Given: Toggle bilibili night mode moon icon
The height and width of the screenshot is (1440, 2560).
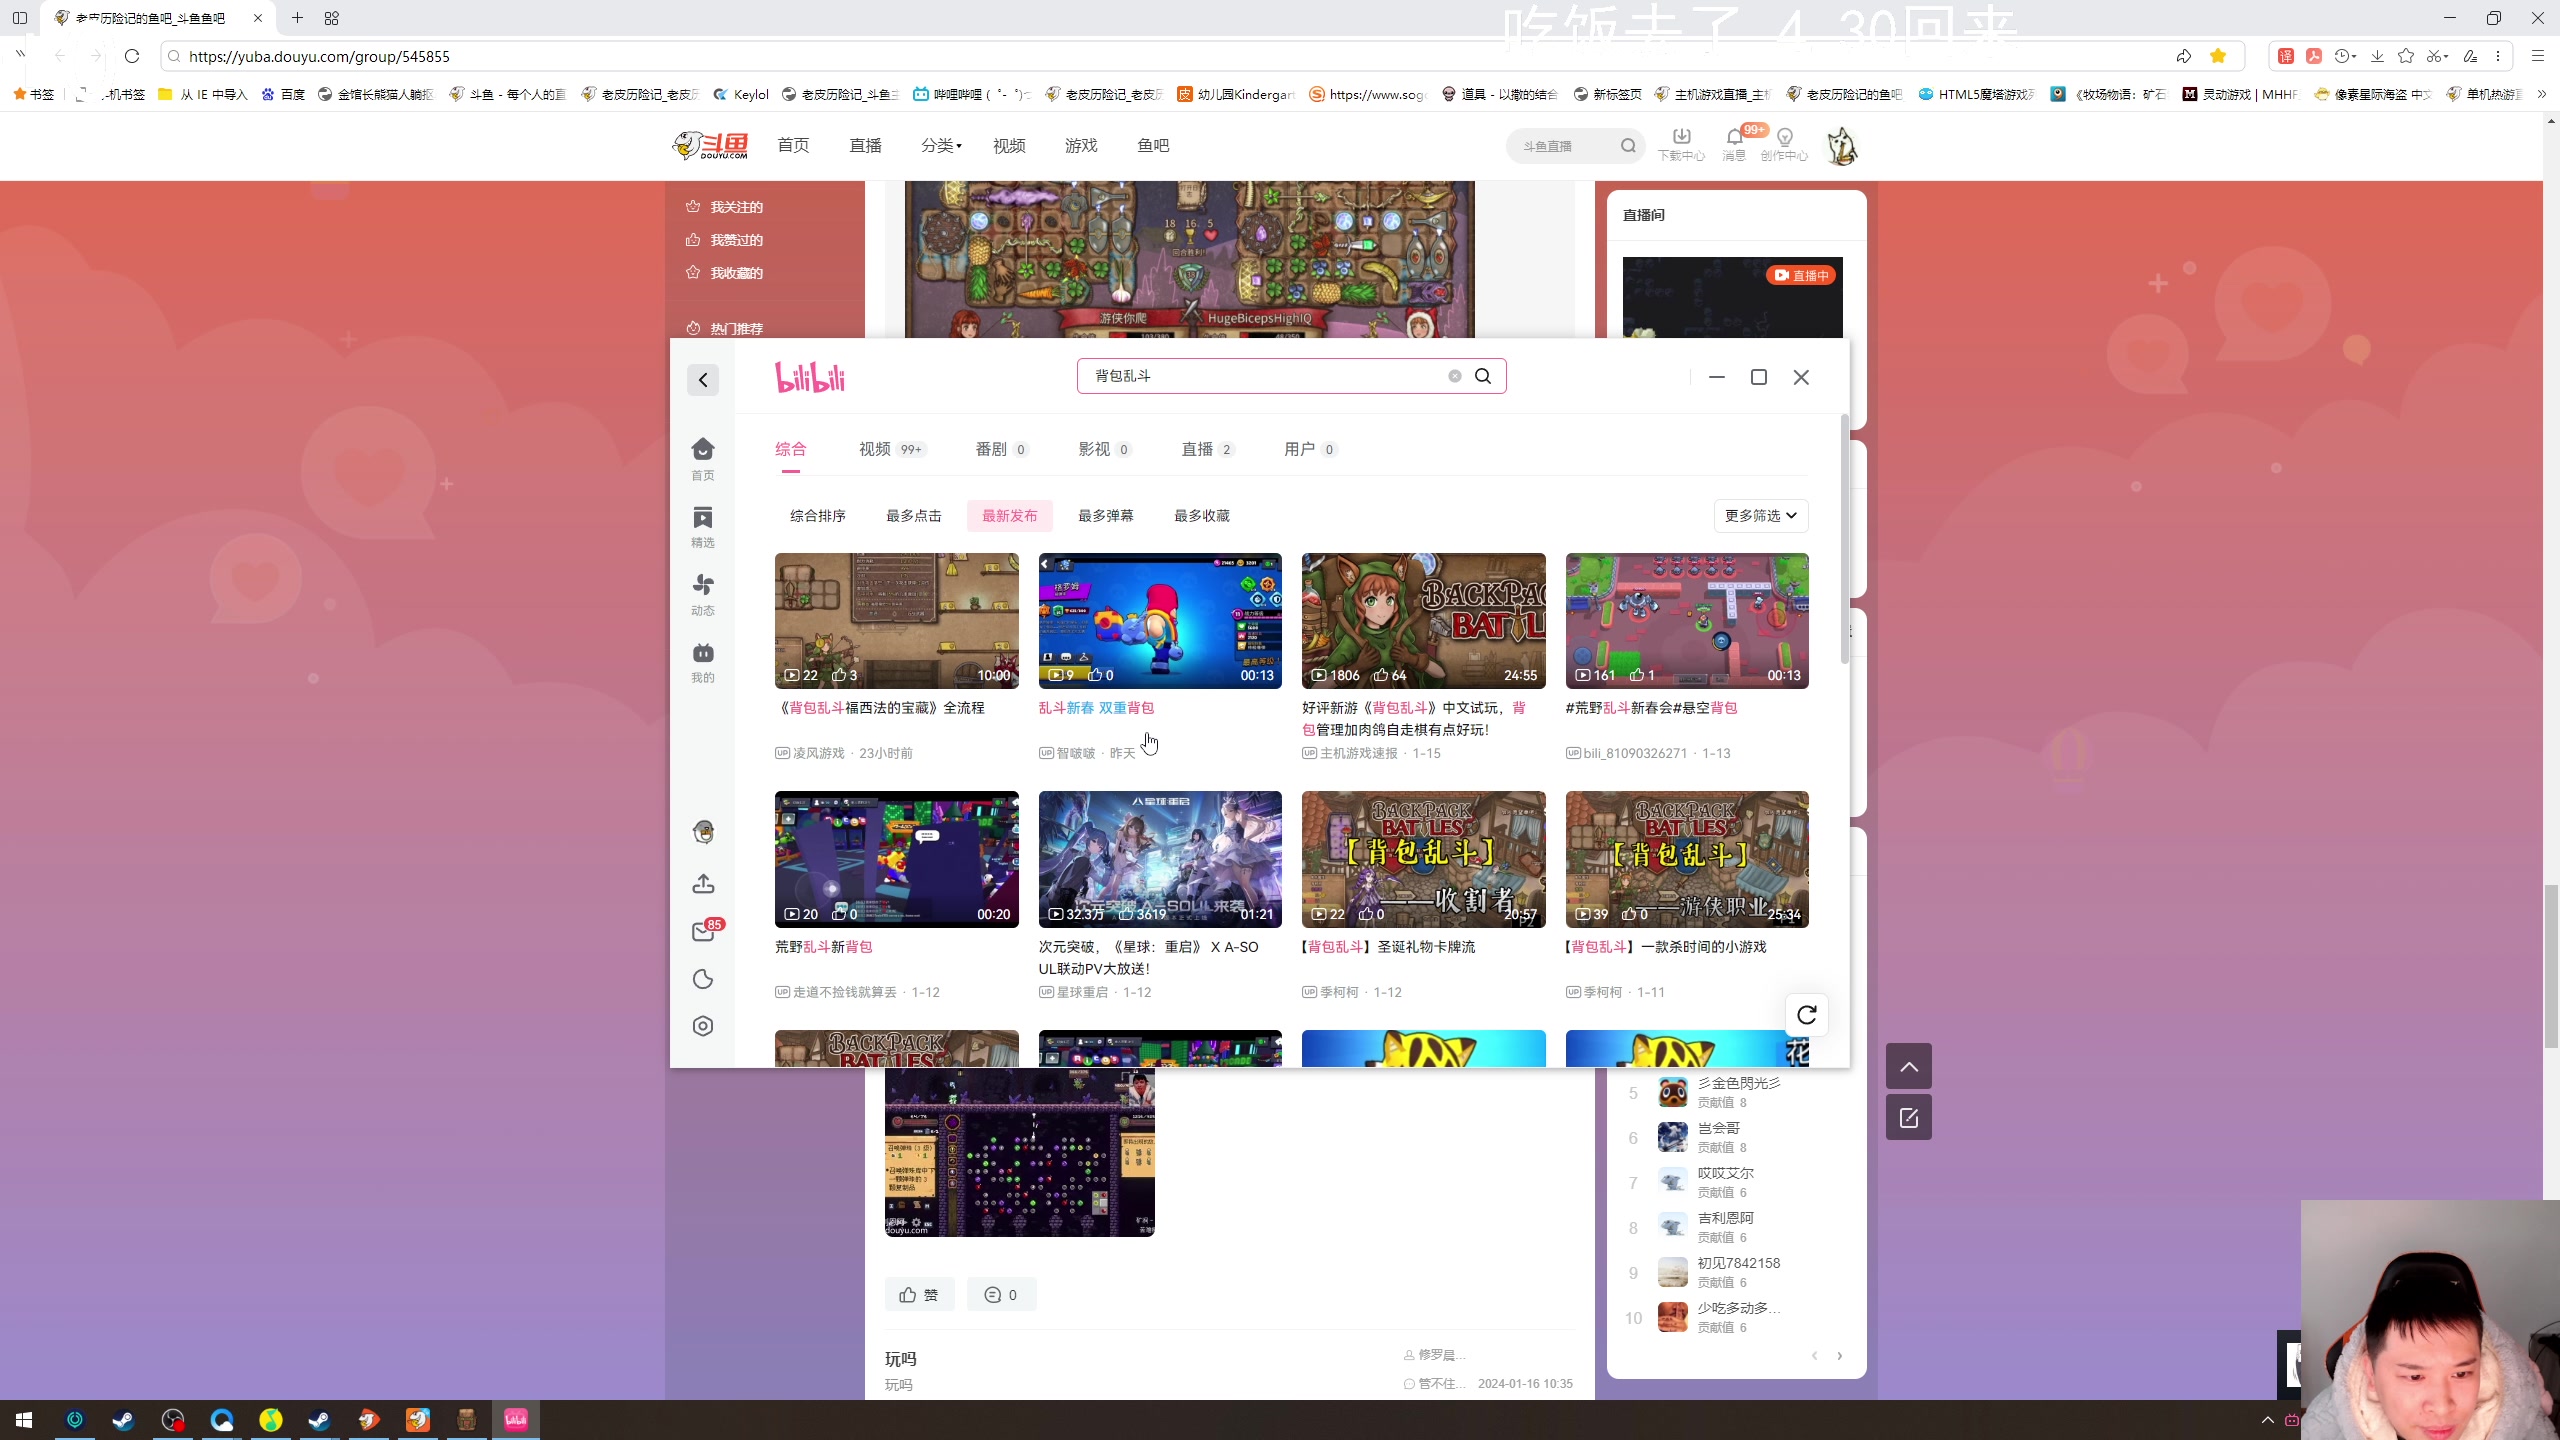Looking at the screenshot, I should 703,979.
